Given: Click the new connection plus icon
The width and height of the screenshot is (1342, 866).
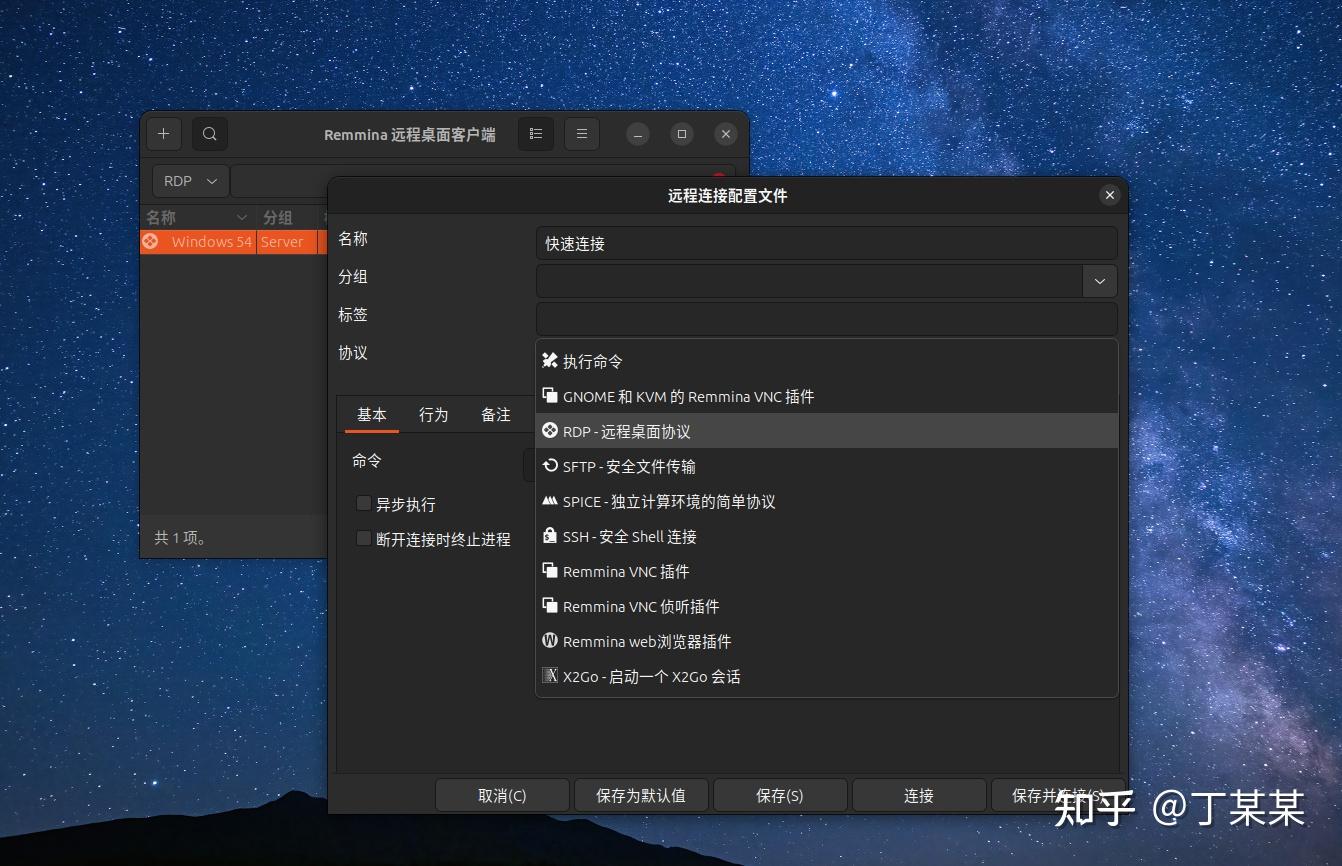Looking at the screenshot, I should coord(163,133).
